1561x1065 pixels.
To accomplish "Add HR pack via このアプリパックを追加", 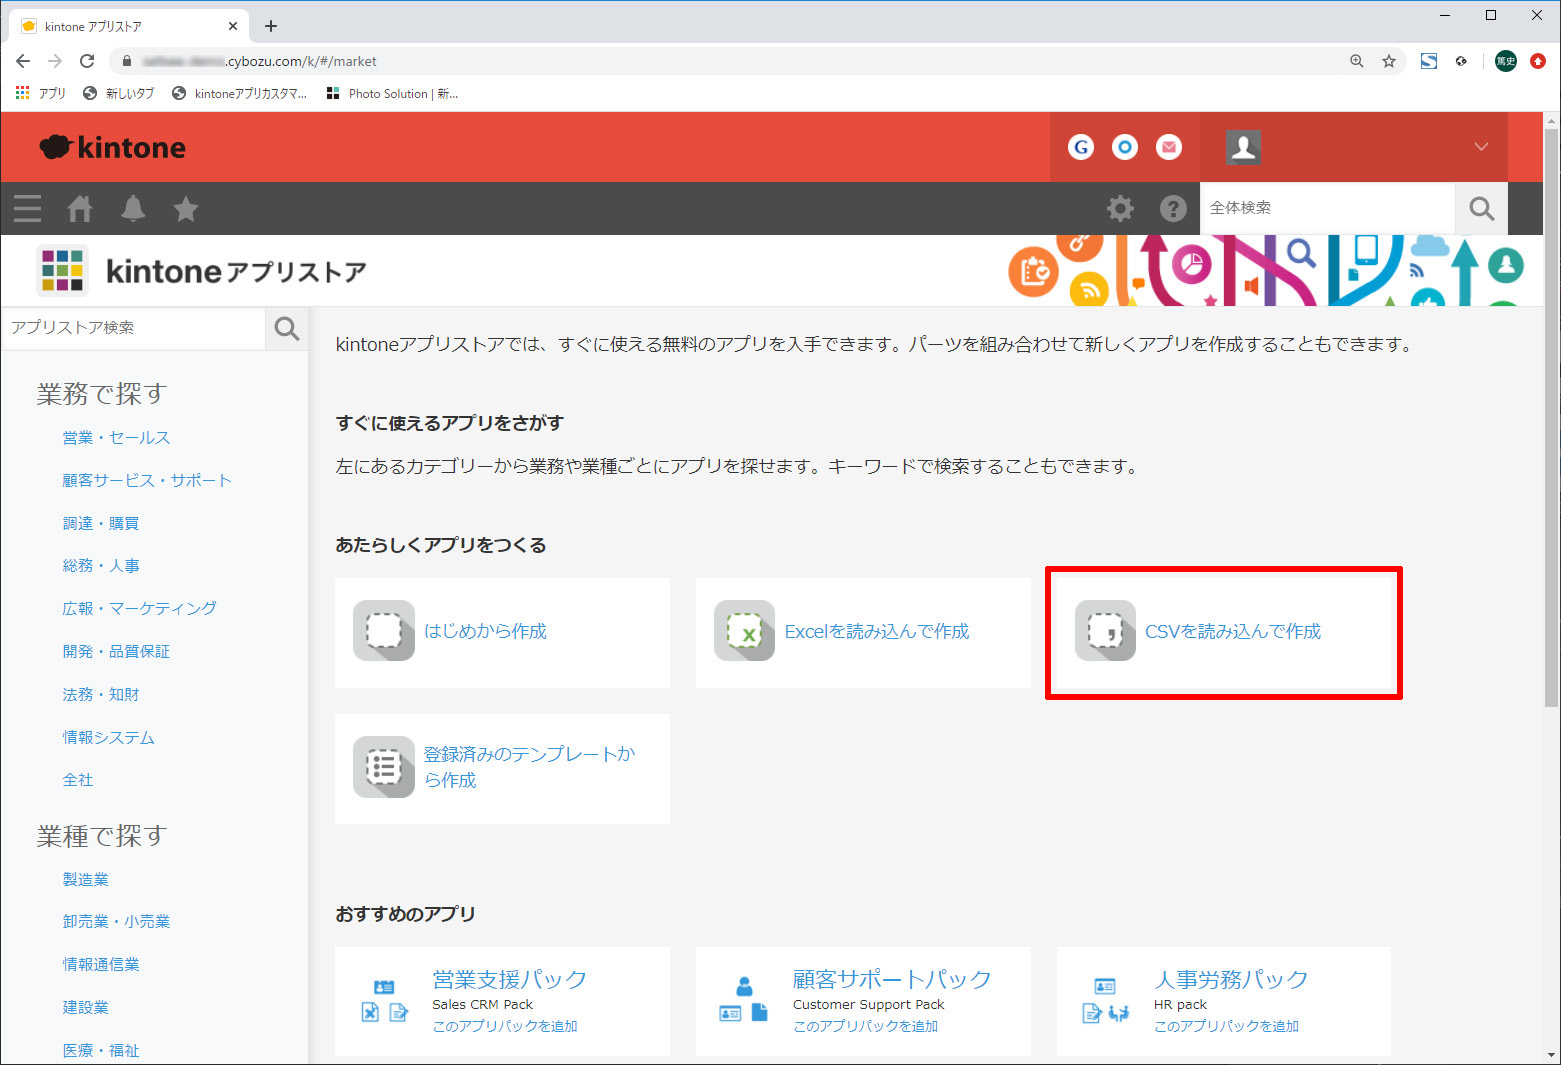I will coord(1226,1026).
